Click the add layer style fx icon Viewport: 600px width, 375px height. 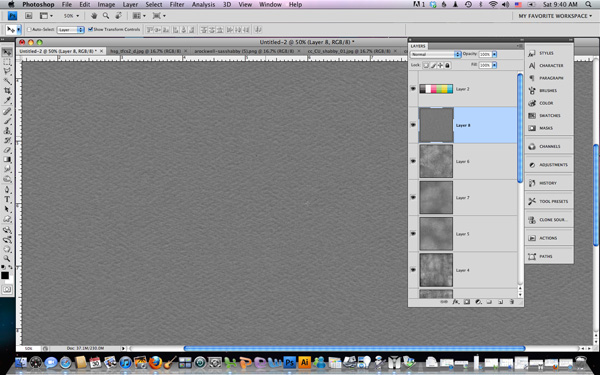pyautogui.click(x=455, y=302)
